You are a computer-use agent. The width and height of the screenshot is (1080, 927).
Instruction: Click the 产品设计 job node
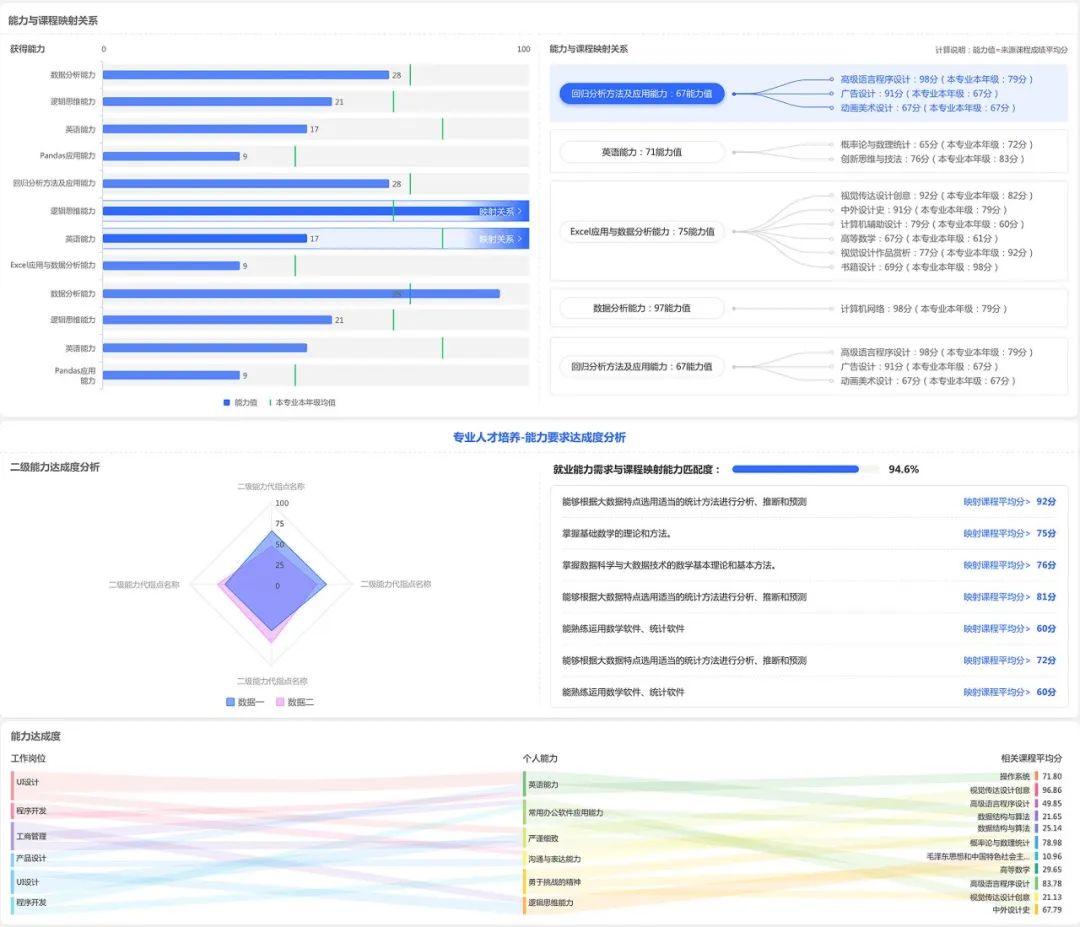point(31,859)
